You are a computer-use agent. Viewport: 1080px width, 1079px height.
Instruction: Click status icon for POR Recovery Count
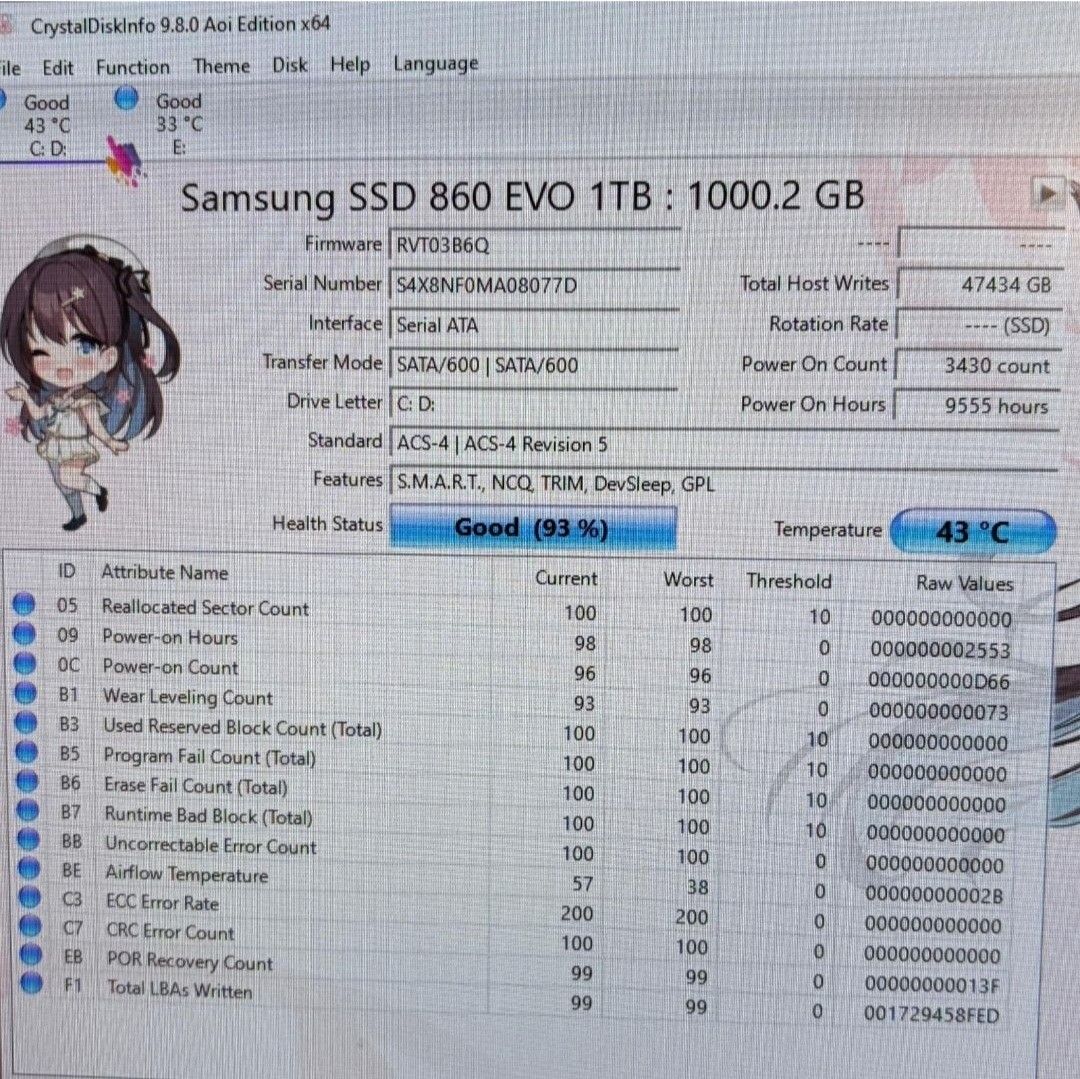[x=31, y=954]
